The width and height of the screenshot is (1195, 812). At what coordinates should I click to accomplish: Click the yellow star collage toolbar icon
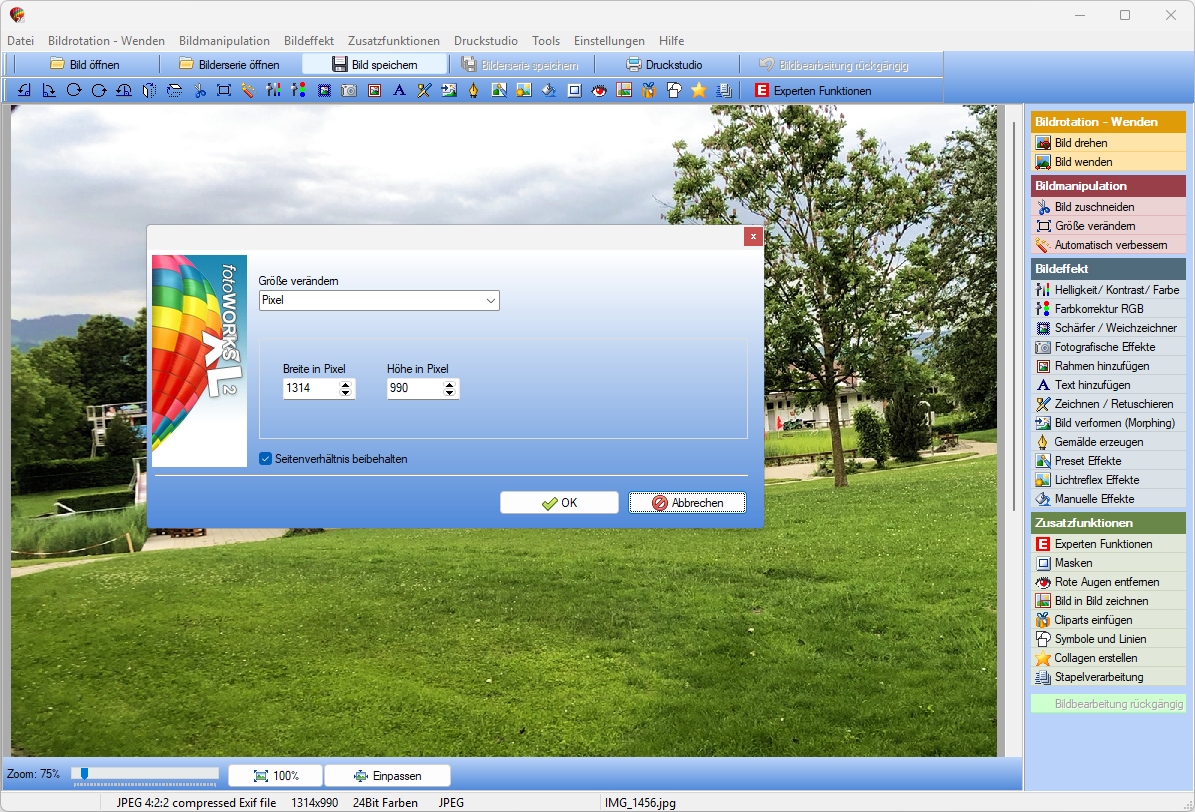point(698,91)
